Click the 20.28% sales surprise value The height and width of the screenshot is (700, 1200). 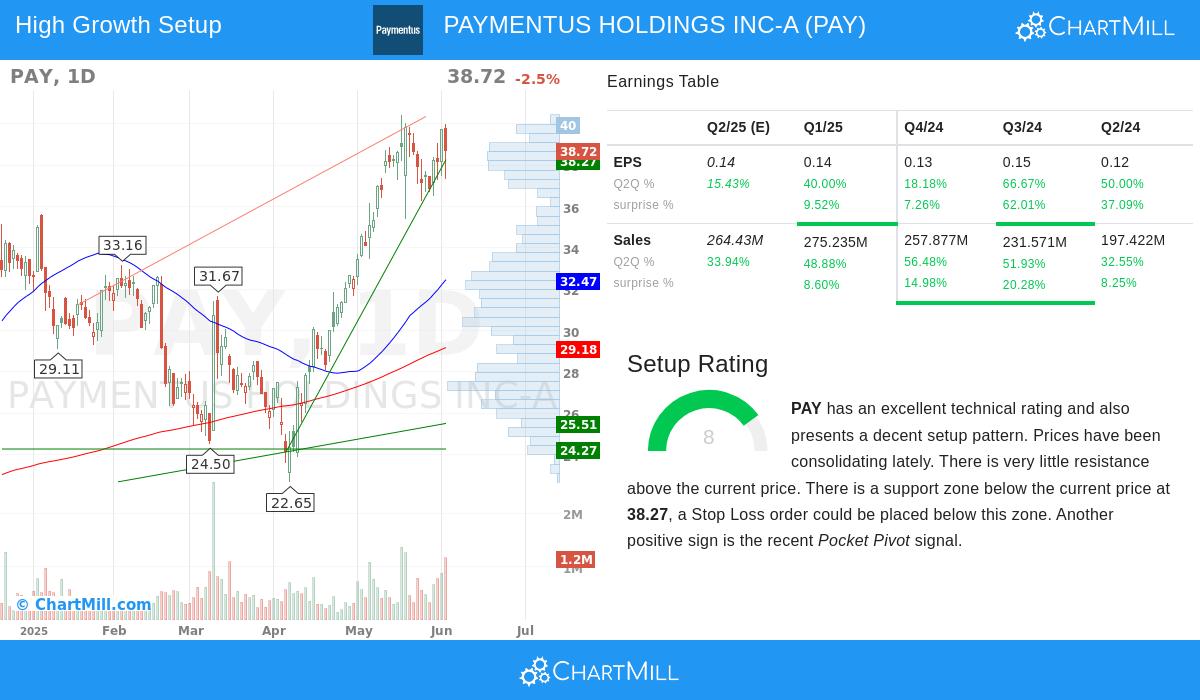click(x=1024, y=285)
